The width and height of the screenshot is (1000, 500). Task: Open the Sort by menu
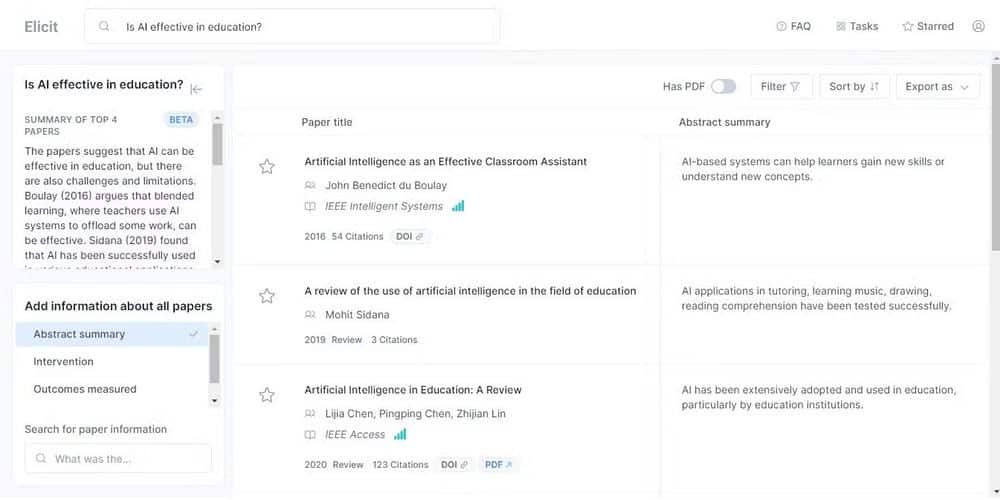point(854,87)
